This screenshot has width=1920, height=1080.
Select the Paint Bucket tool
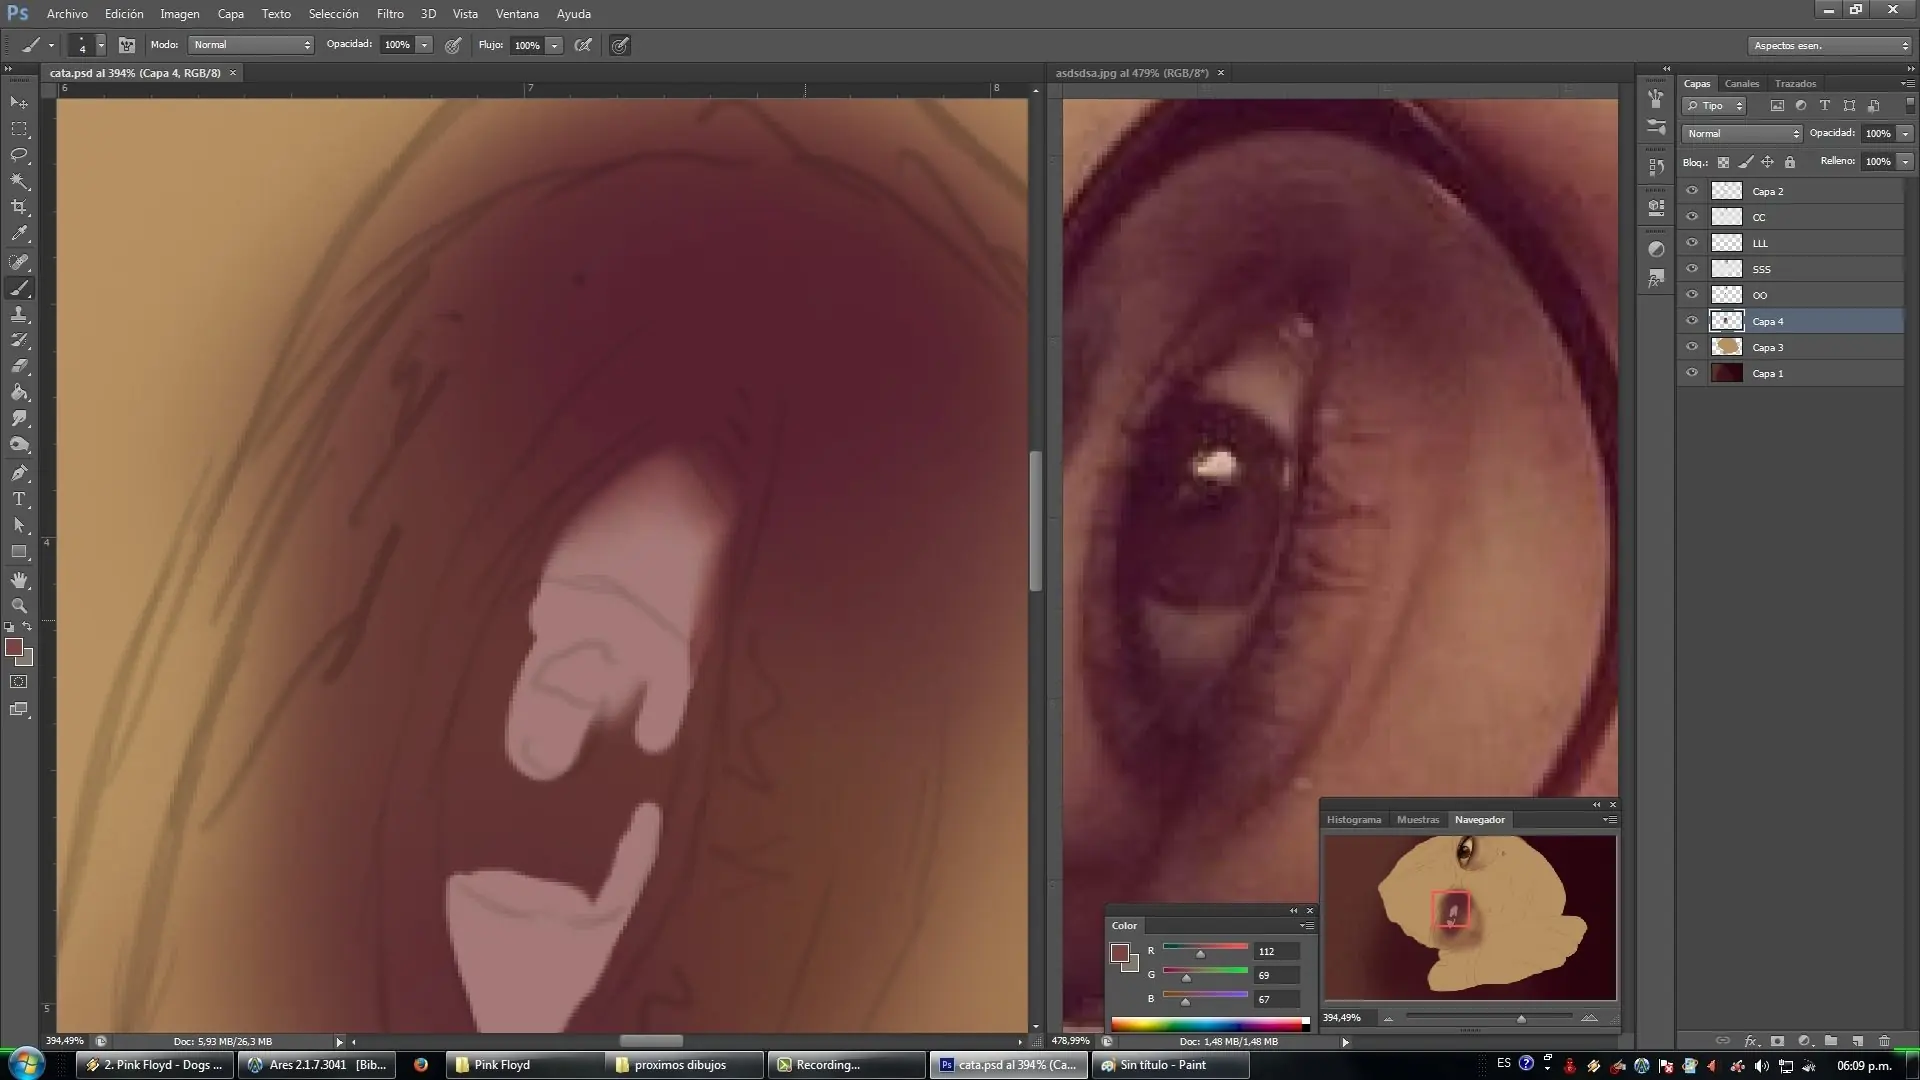point(19,393)
